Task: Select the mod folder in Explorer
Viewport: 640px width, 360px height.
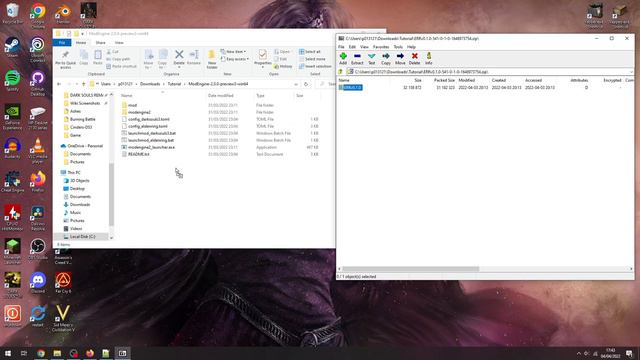Action: (x=132, y=105)
